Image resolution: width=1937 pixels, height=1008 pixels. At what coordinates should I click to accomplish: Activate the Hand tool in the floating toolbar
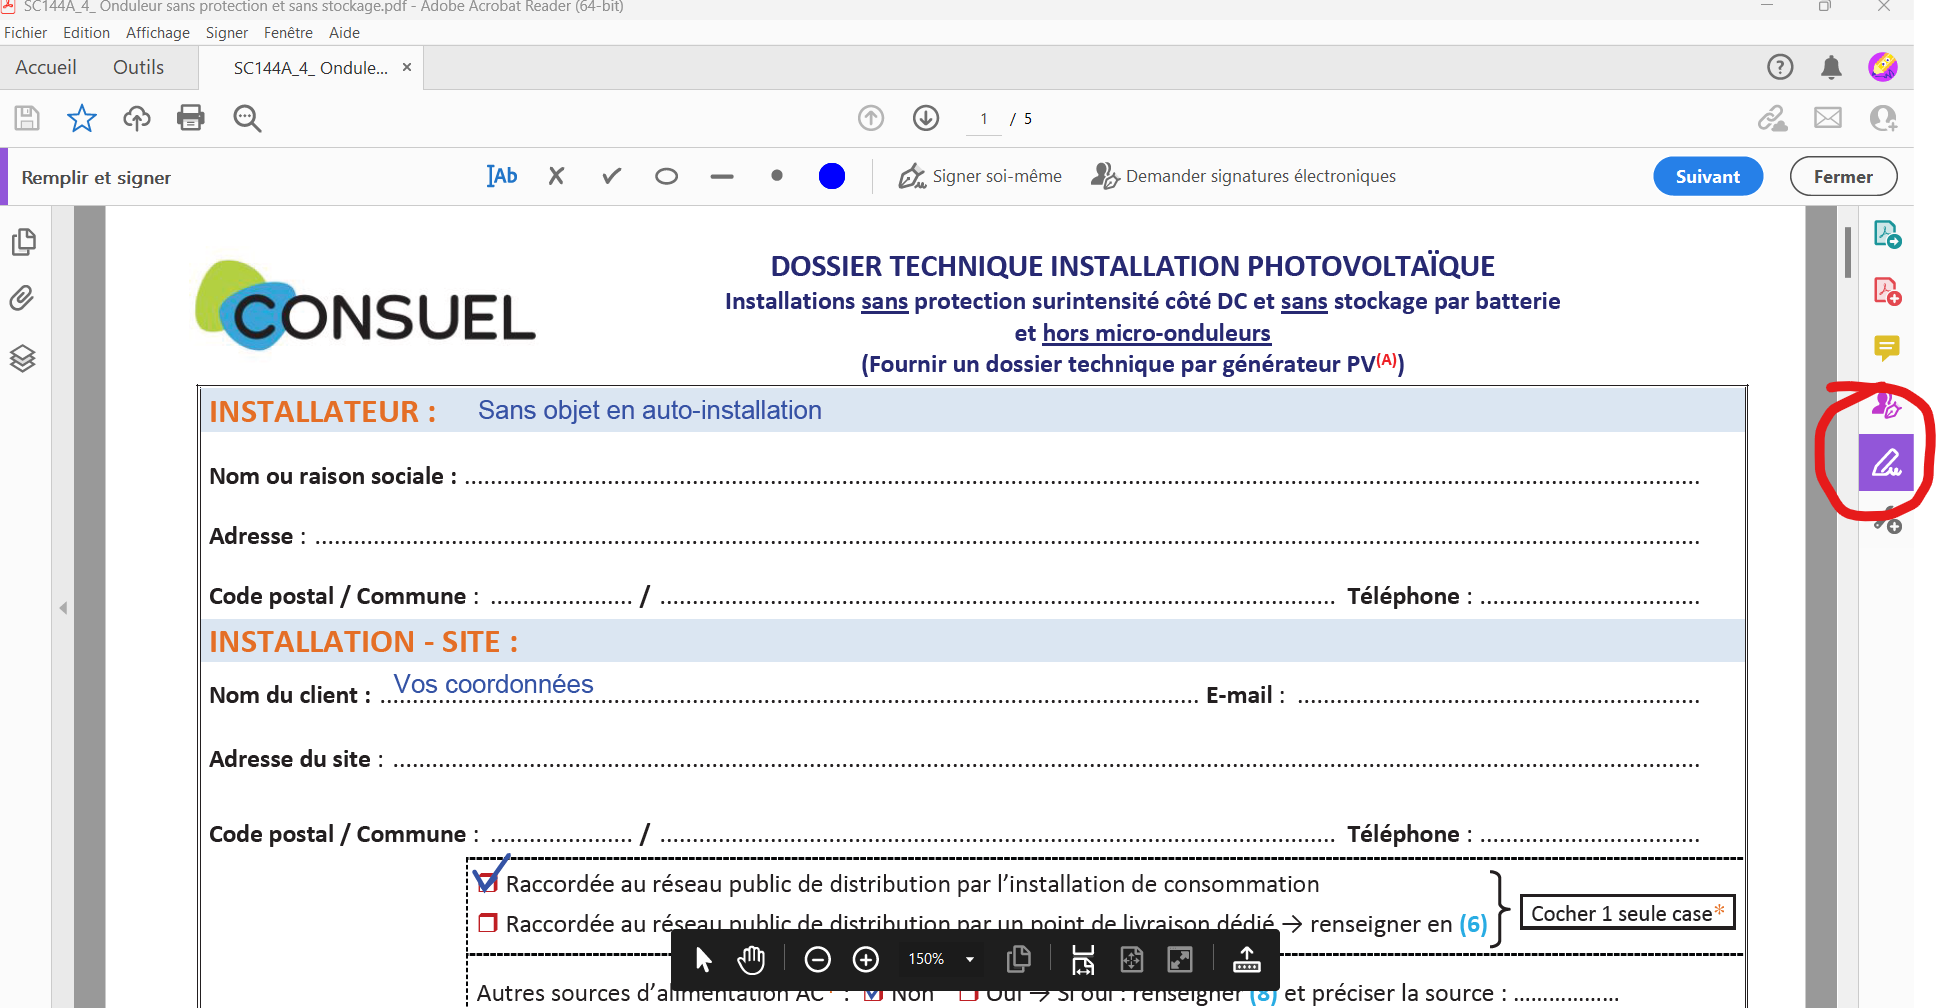[750, 959]
